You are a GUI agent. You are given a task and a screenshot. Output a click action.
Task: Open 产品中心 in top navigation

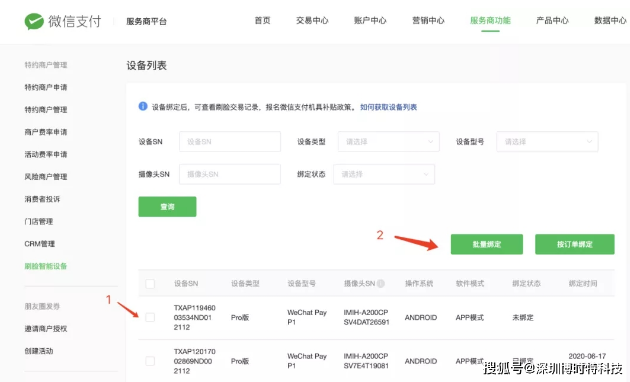[x=552, y=20]
